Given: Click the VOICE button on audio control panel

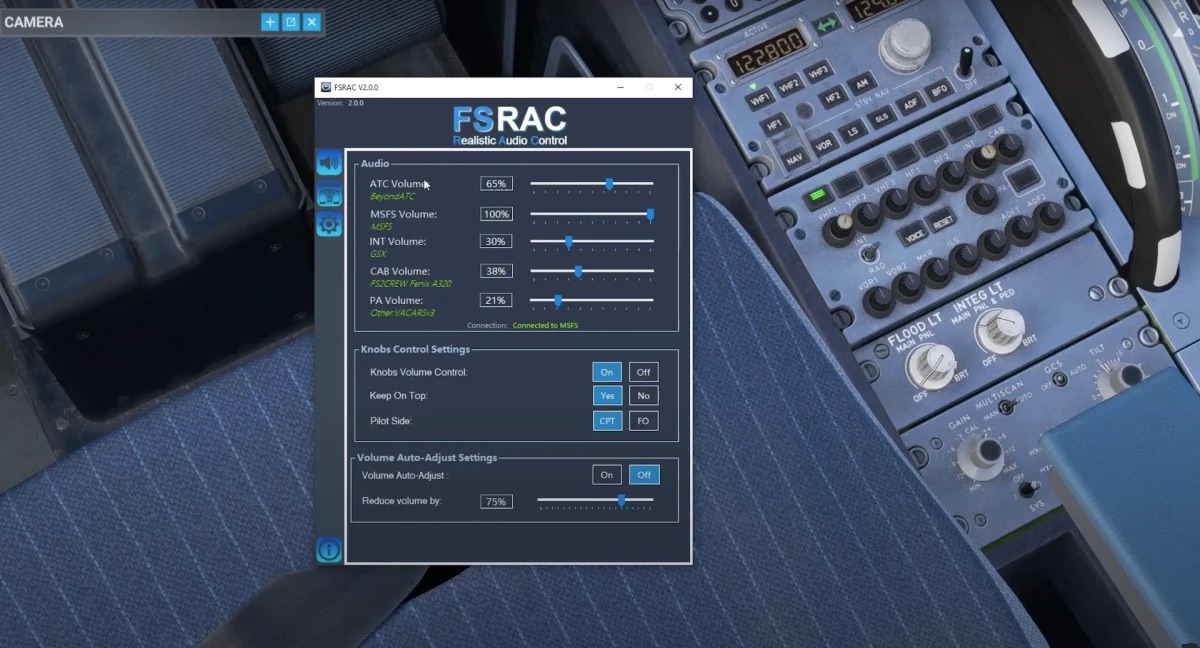Looking at the screenshot, I should tap(914, 235).
